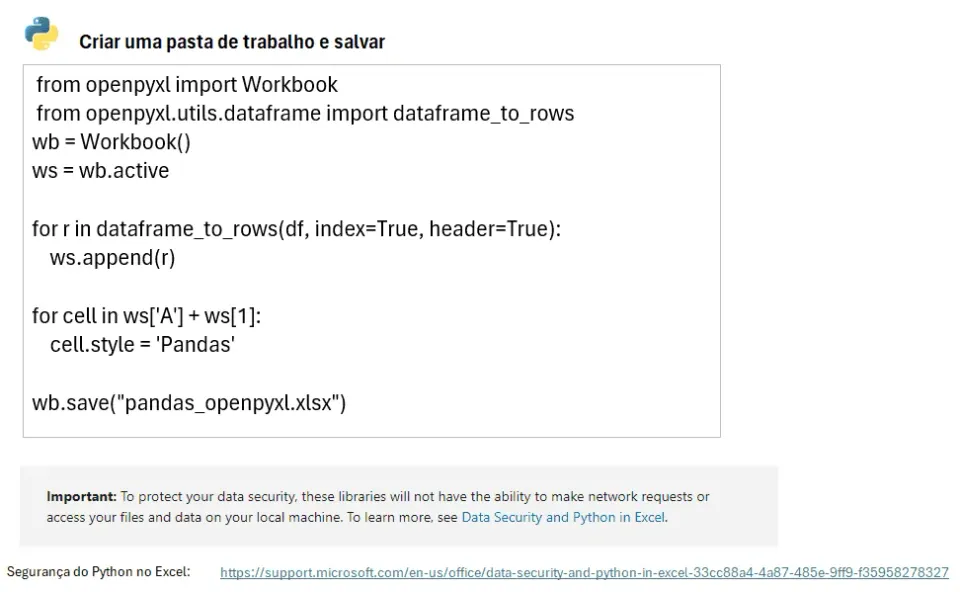Click the "cell.style" assignment line
Screen dimensions: 960x592
pyautogui.click(x=142, y=345)
